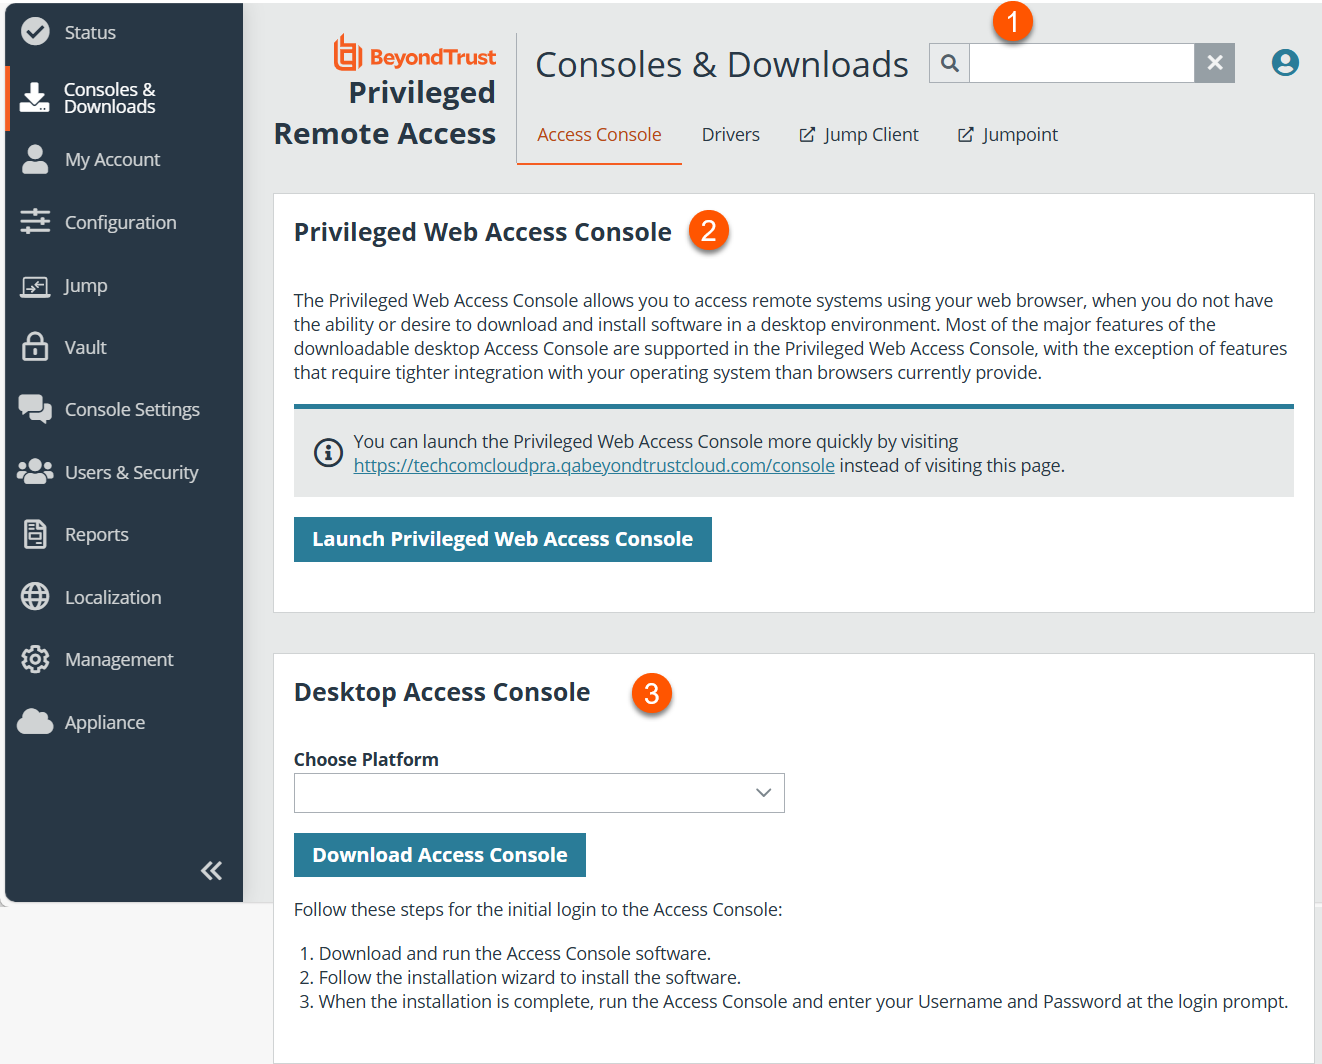Open Users & Security from the sidebar
This screenshot has height=1064, width=1322.
(132, 472)
